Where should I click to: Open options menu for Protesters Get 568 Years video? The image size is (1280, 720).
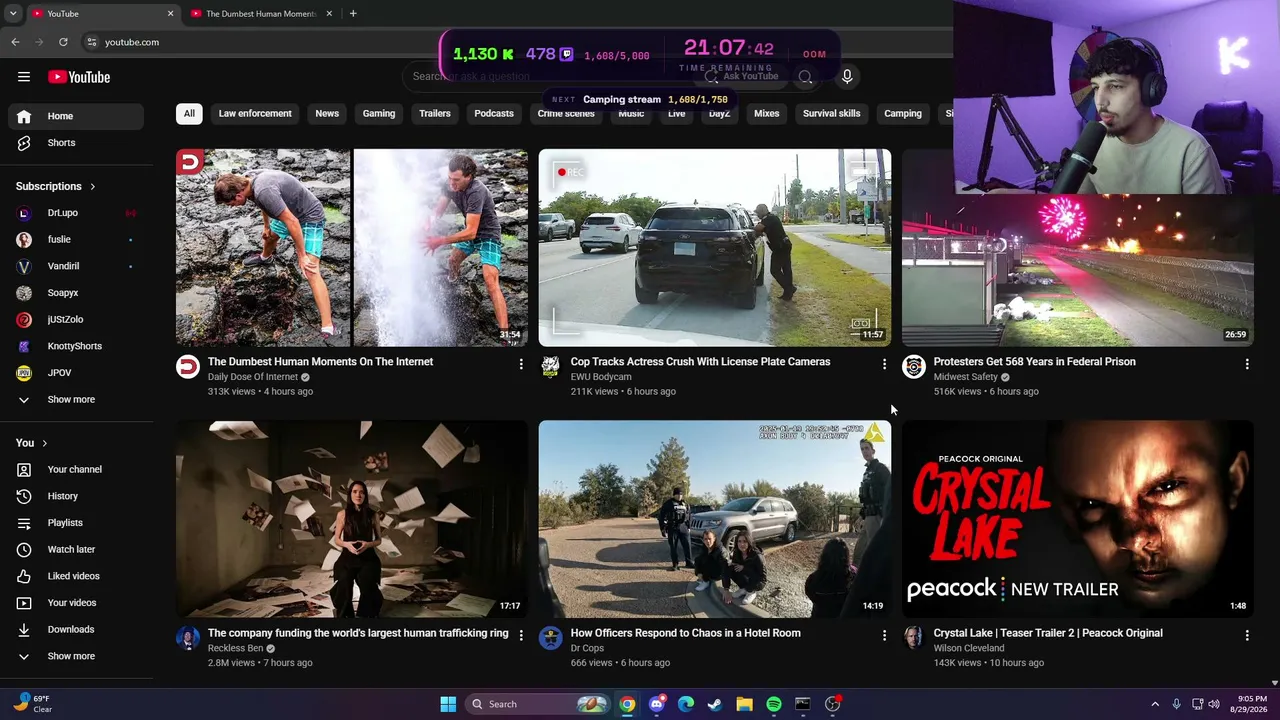click(x=1247, y=365)
